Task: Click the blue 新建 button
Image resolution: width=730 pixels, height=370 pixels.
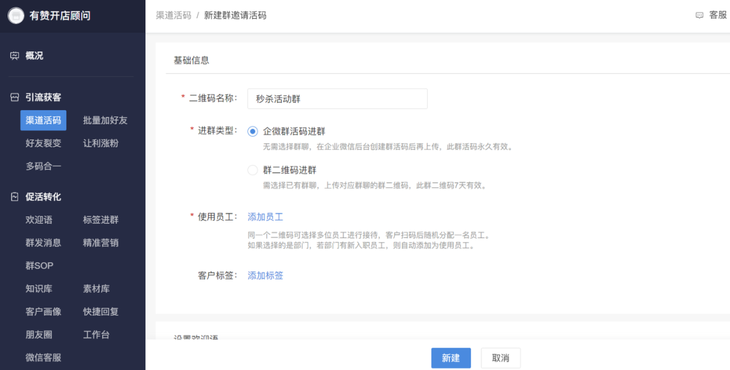Action: click(451, 358)
